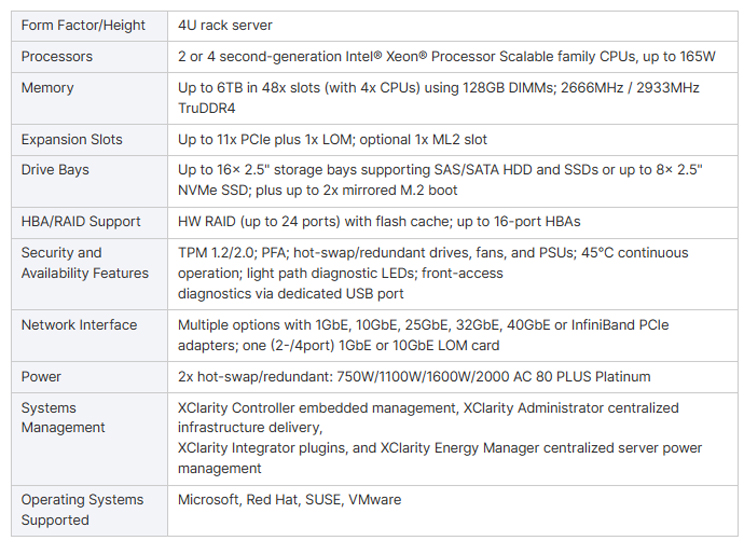Click the 4U rack server value
Screen dimensions: 750x548
pyautogui.click(x=225, y=25)
